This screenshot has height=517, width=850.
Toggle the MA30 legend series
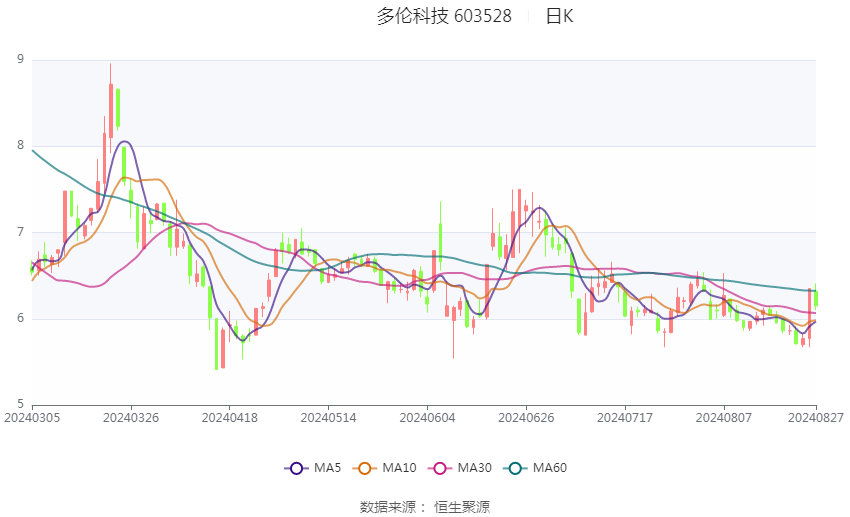pyautogui.click(x=460, y=468)
